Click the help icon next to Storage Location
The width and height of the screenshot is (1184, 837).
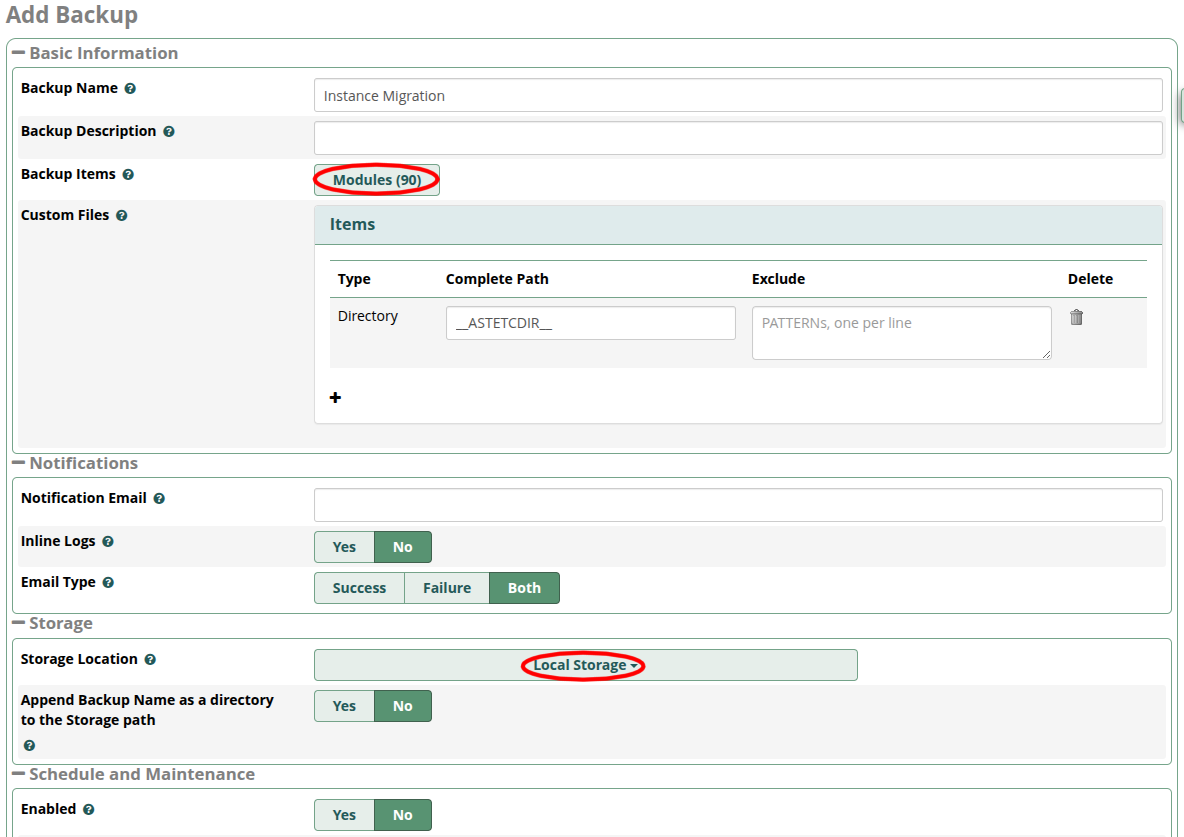pos(150,660)
